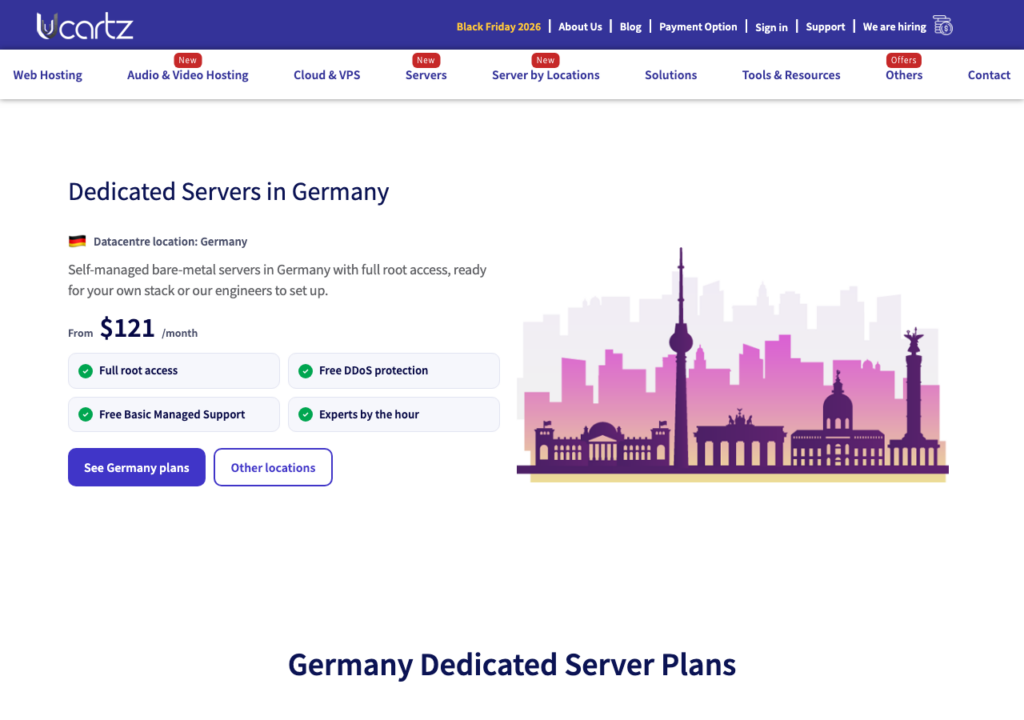Open the Servers menu
Image resolution: width=1024 pixels, height=720 pixels.
click(x=426, y=75)
